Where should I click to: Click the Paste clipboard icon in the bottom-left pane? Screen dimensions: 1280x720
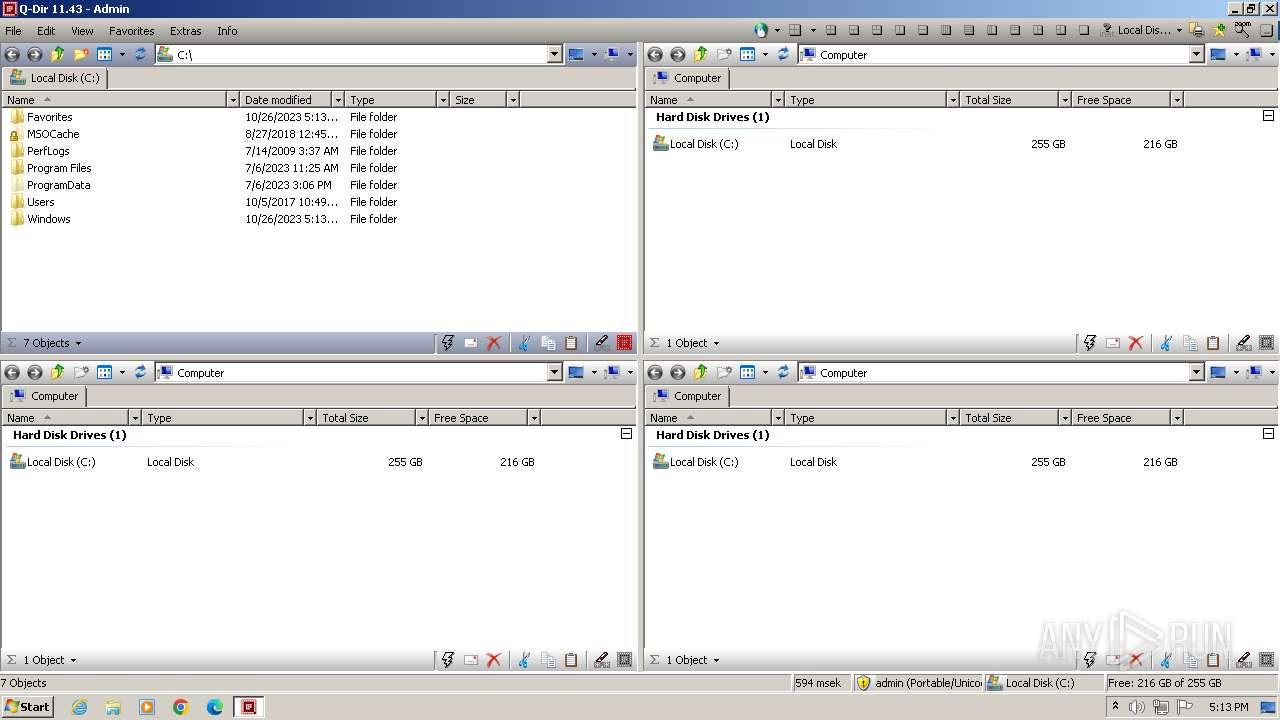click(x=571, y=660)
